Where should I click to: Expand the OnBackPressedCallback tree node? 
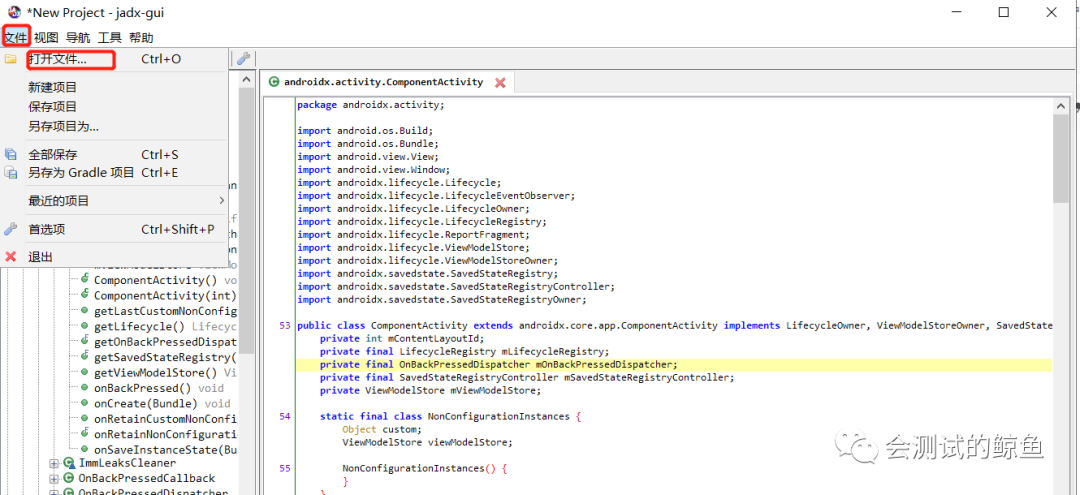(54, 478)
